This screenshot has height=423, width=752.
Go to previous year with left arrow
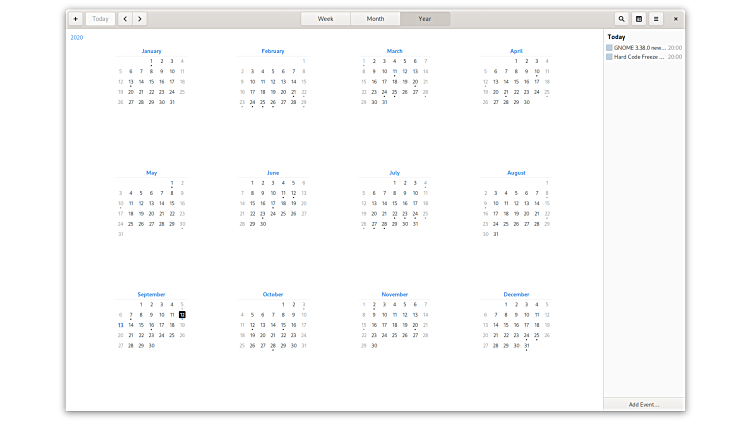click(125, 19)
